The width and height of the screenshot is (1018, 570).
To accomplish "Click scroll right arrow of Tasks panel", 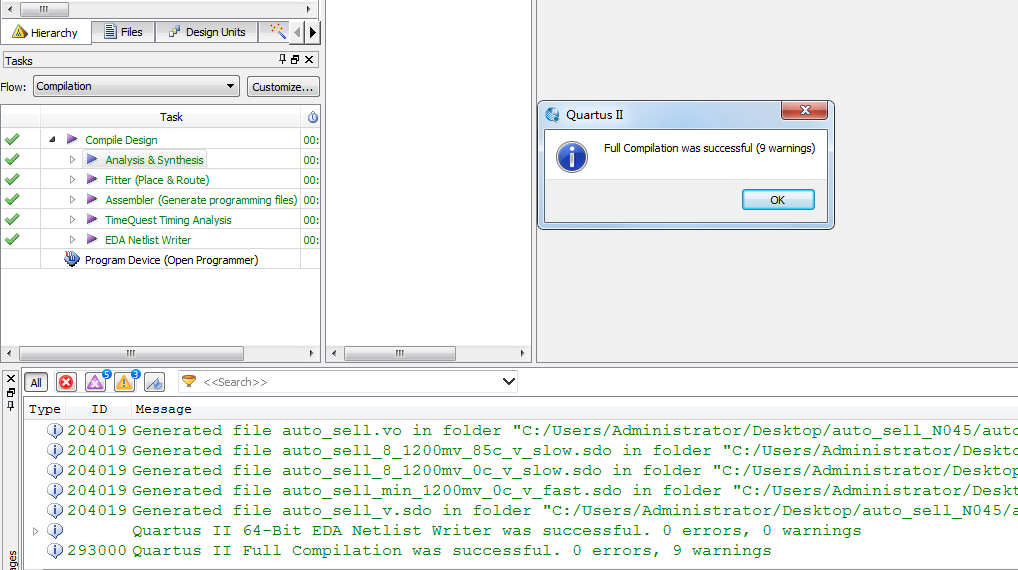I will pos(312,353).
